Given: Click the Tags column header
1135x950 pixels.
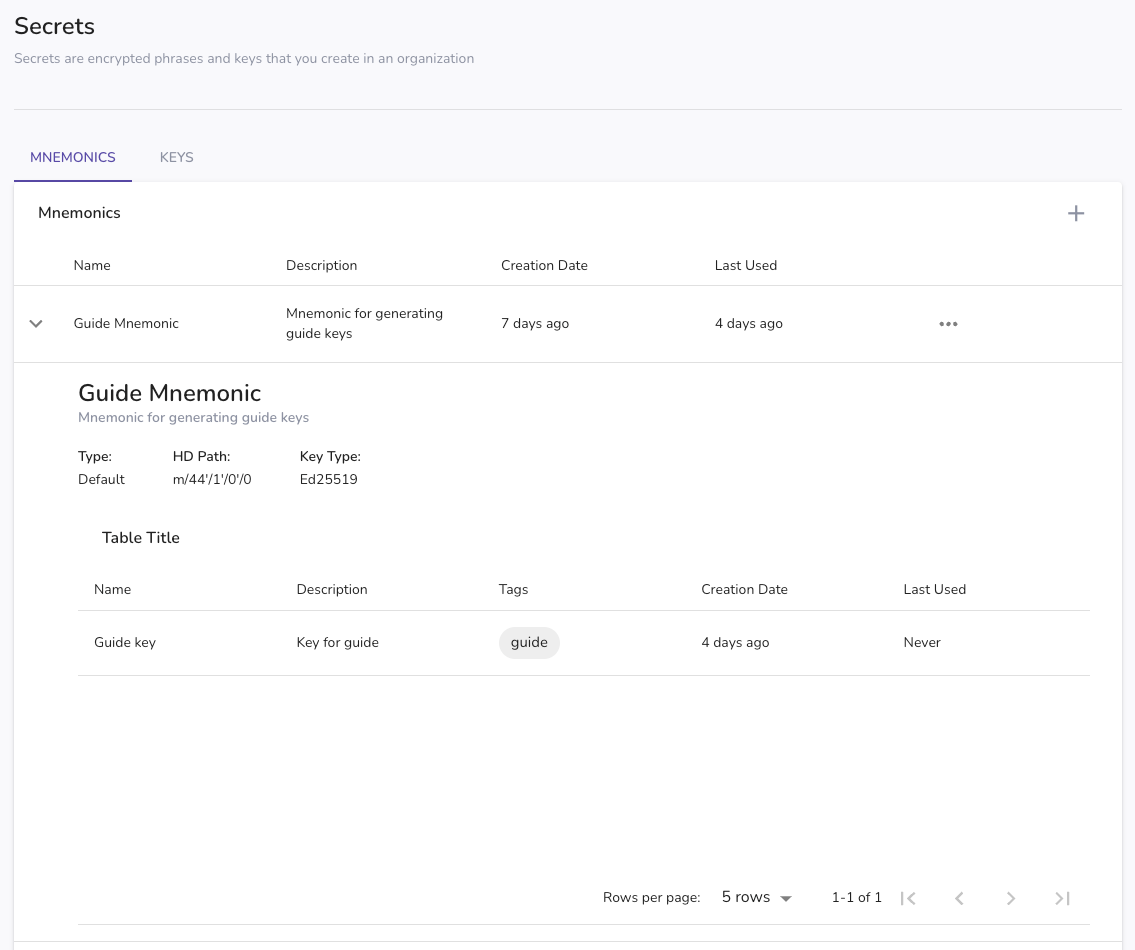Looking at the screenshot, I should point(513,589).
